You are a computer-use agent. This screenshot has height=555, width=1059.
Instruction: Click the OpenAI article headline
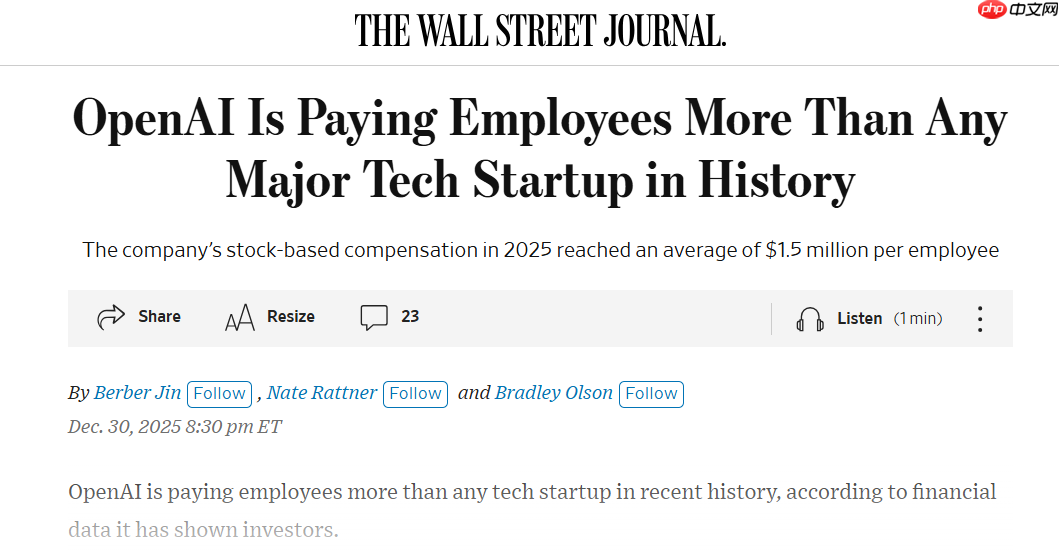pos(540,150)
